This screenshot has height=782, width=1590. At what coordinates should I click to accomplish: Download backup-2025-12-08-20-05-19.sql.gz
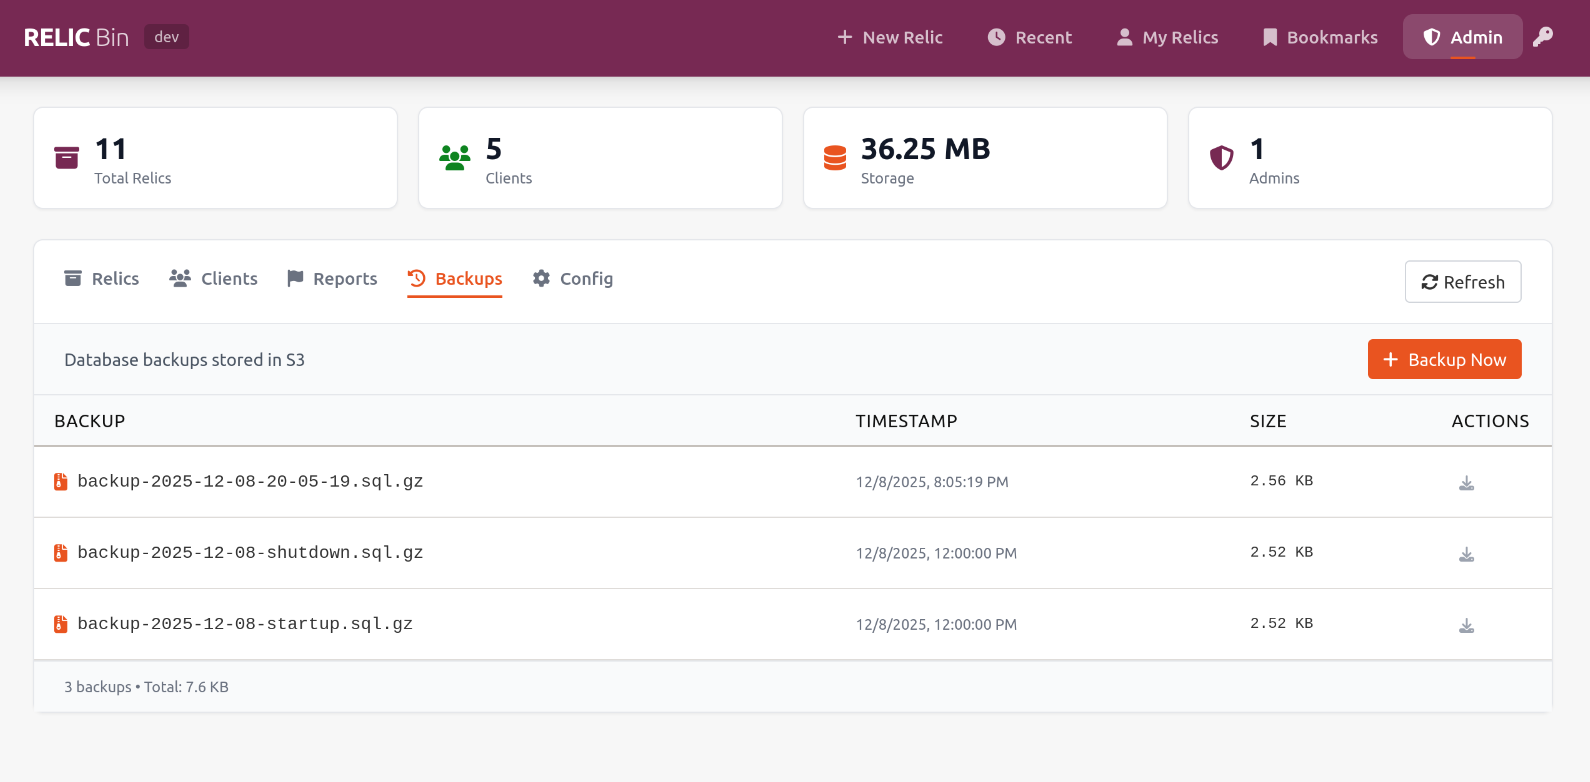pyautogui.click(x=1466, y=483)
